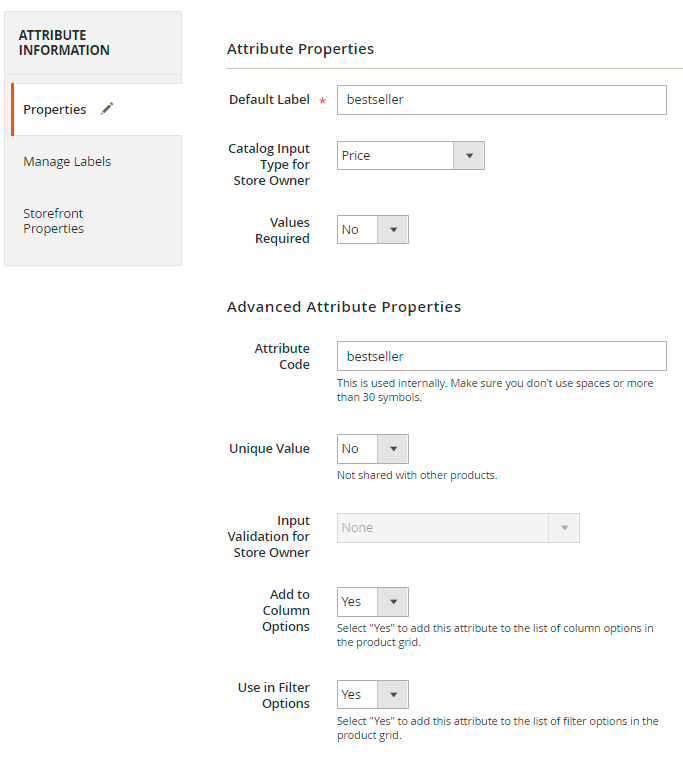Click the Default Label text field

pyautogui.click(x=501, y=100)
